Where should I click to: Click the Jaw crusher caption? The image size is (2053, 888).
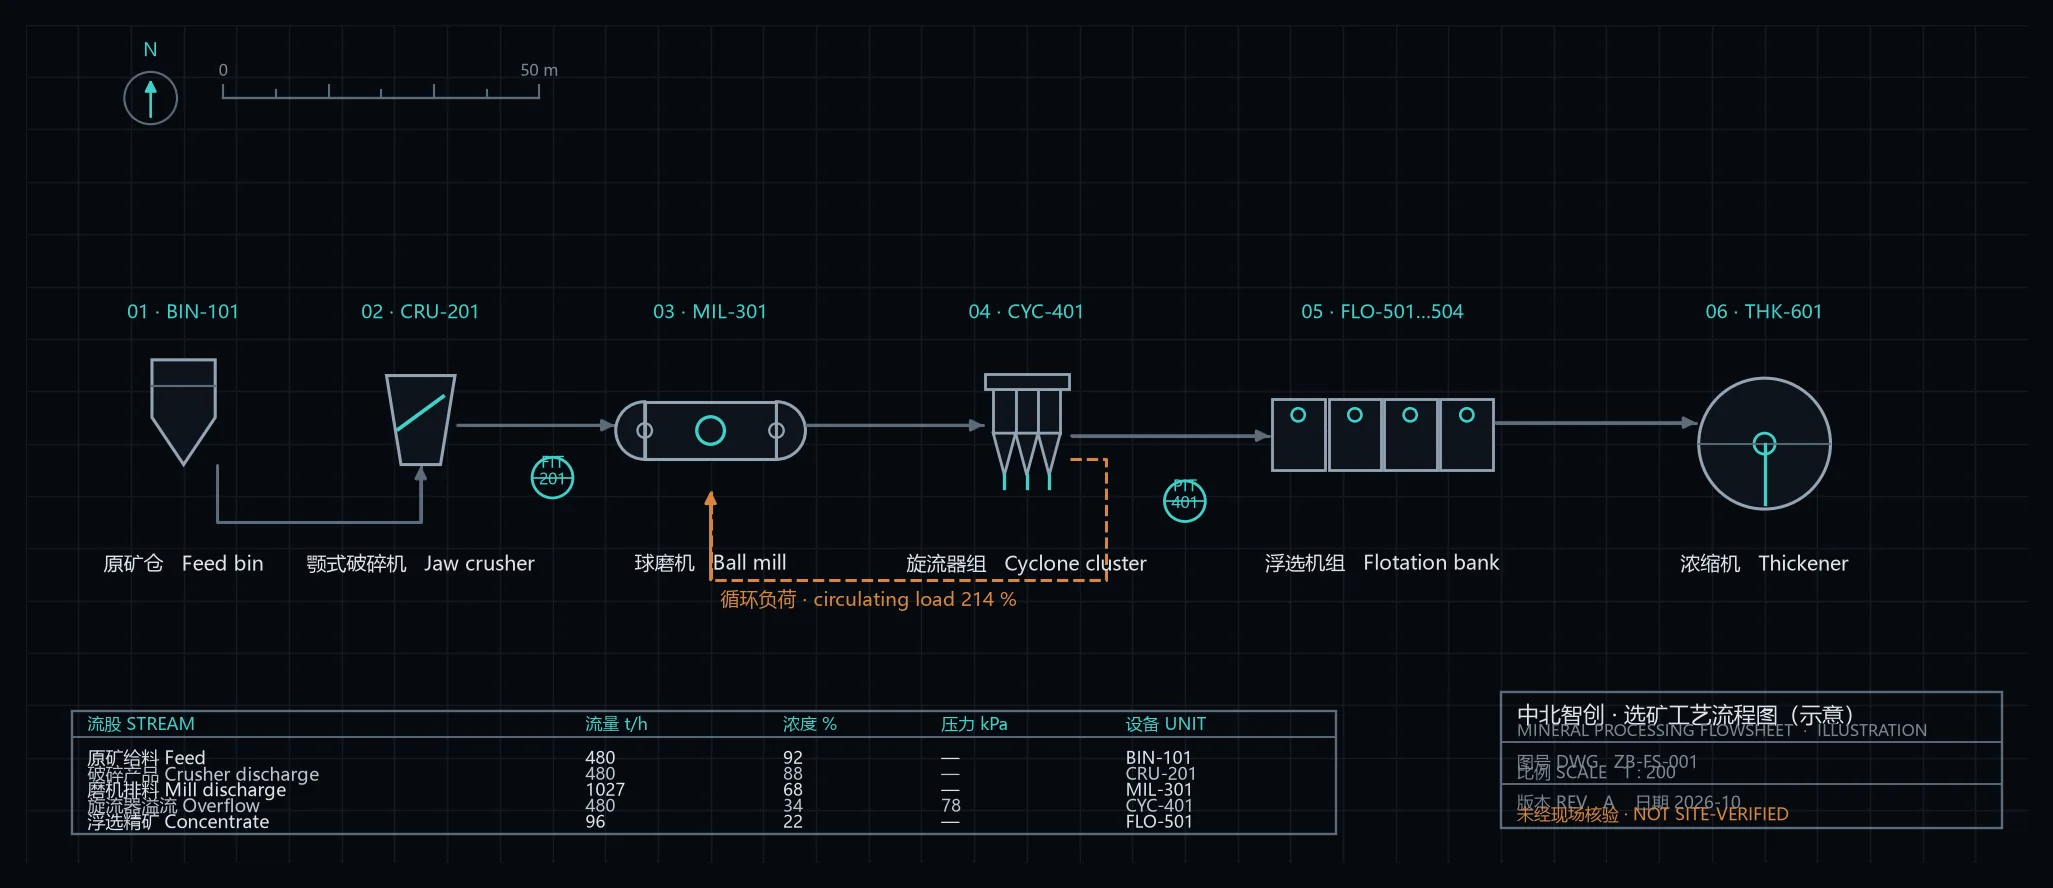[420, 563]
